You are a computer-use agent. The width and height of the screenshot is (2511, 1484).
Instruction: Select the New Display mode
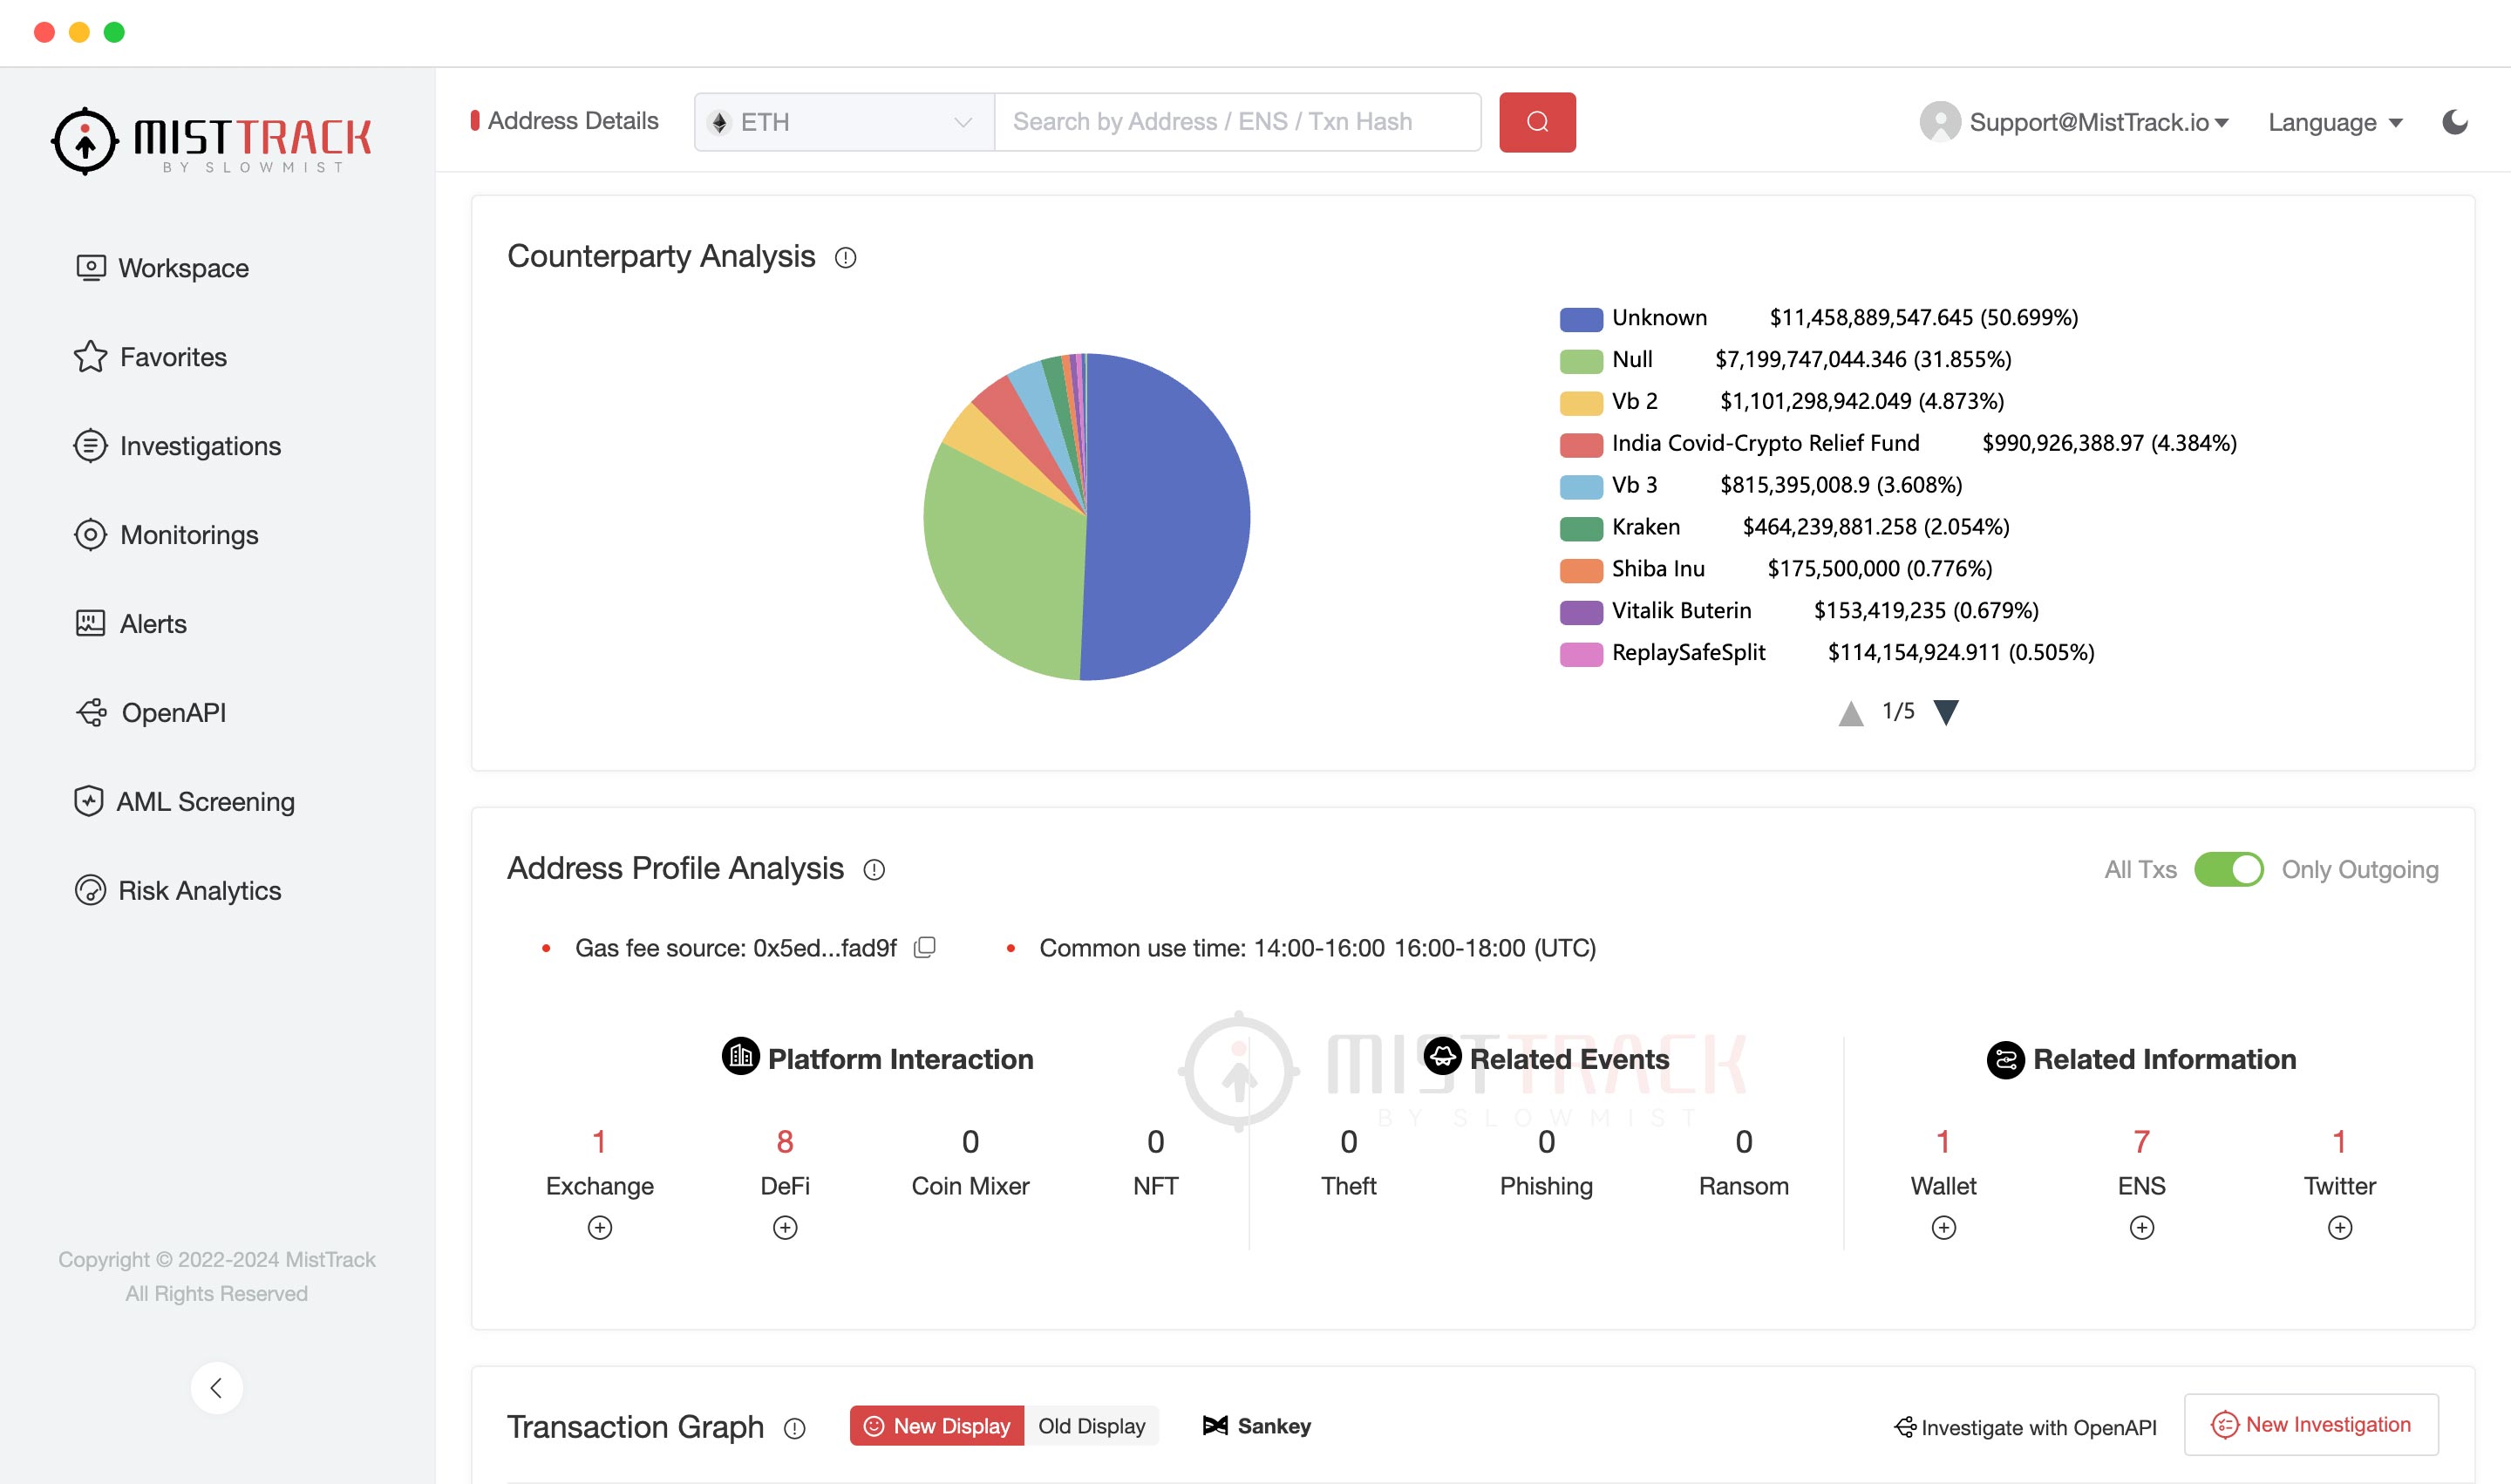pos(937,1426)
